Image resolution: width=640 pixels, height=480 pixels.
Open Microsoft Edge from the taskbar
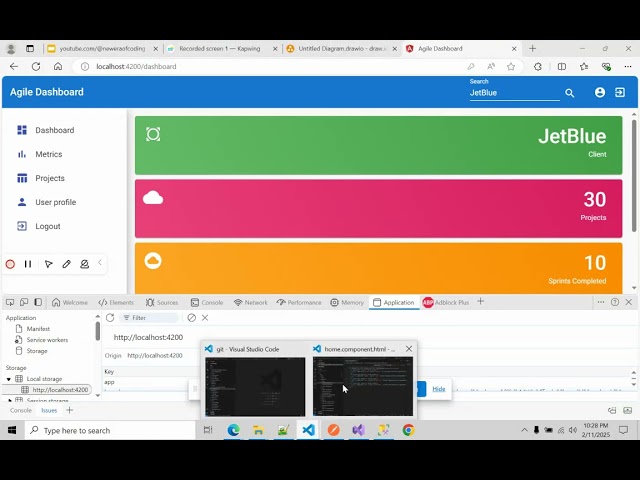click(x=233, y=430)
